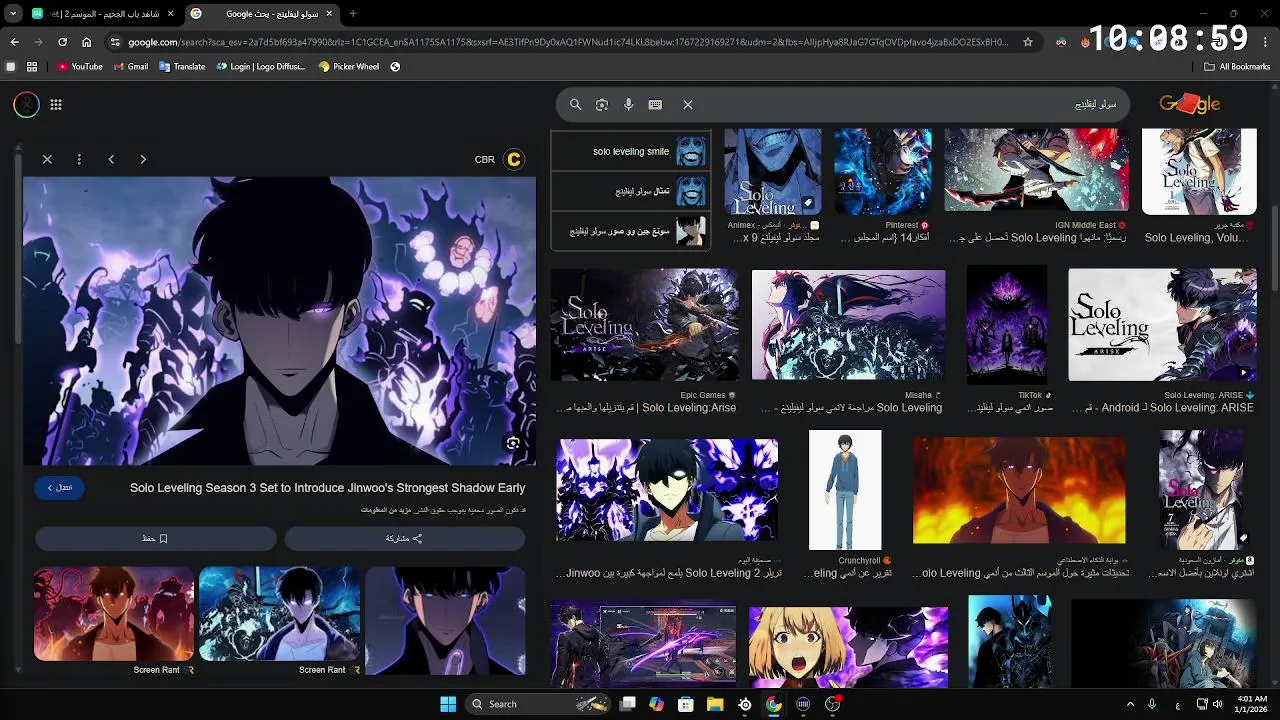Open the All Bookmarks folder
The width and height of the screenshot is (1280, 720).
point(1237,67)
